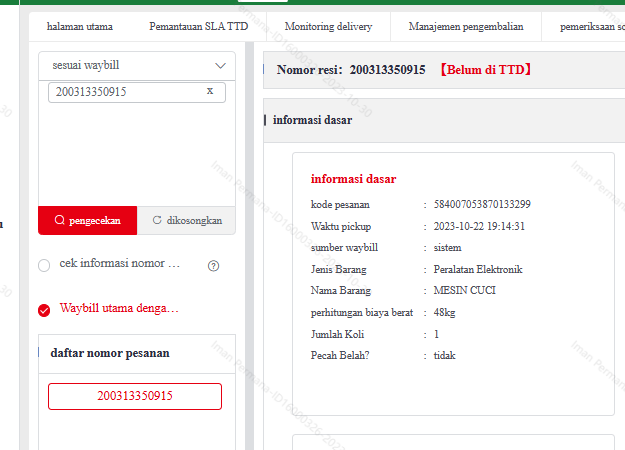Screen dimensions: 625x450
Task: Expand the sesuai waybill dropdown
Action: (137, 66)
